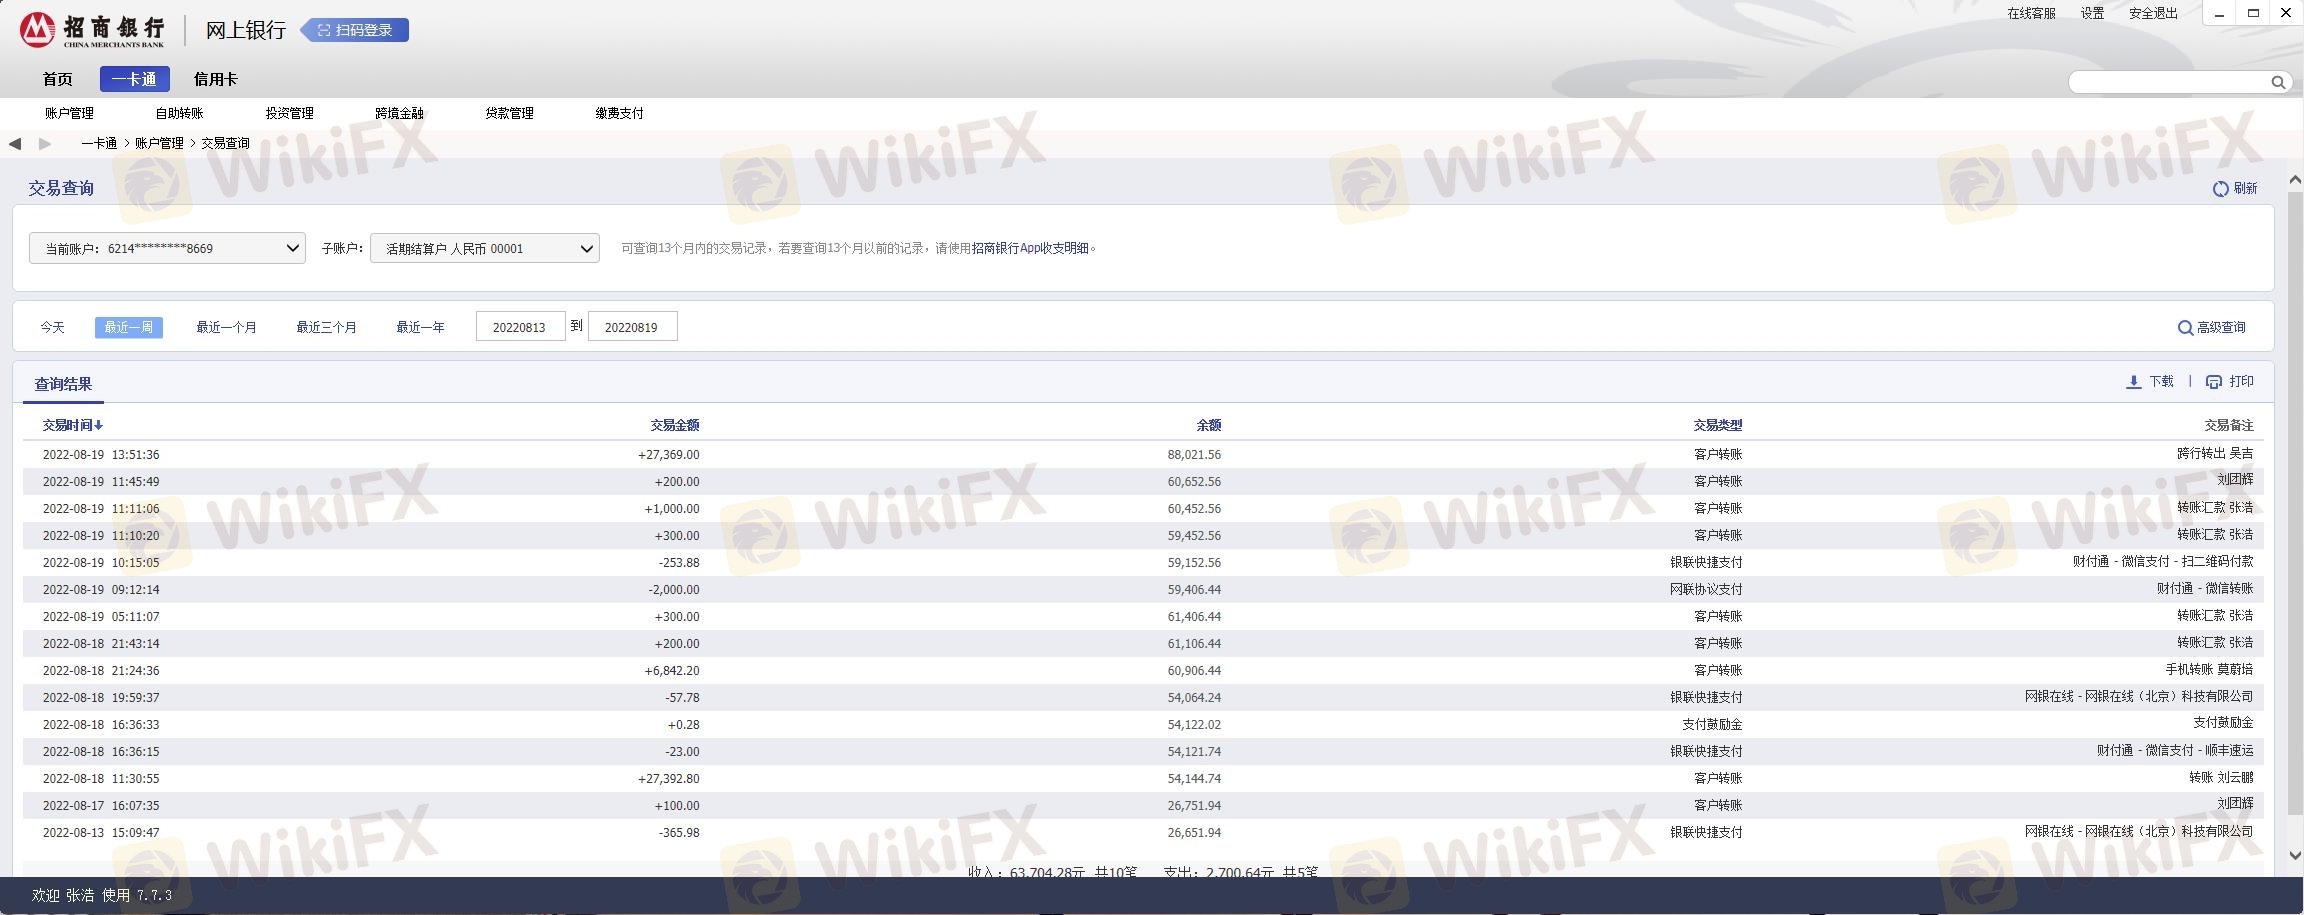Screen dimensions: 2304x915
Task: Click the 下载 download icon
Action: tap(2133, 382)
